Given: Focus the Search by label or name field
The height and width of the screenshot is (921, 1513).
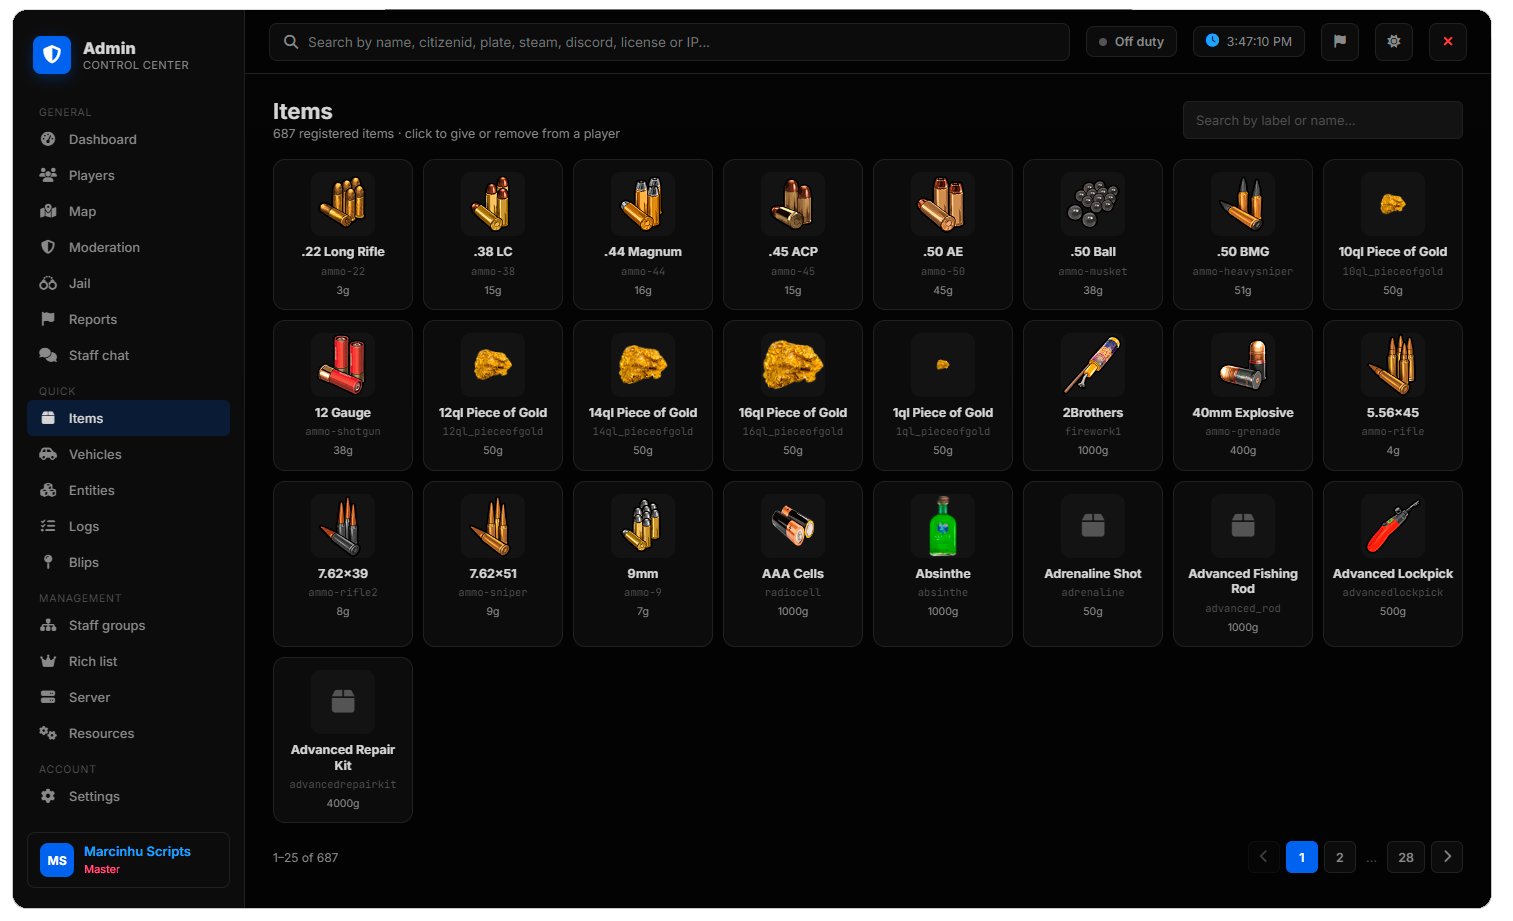Looking at the screenshot, I should click(1323, 120).
